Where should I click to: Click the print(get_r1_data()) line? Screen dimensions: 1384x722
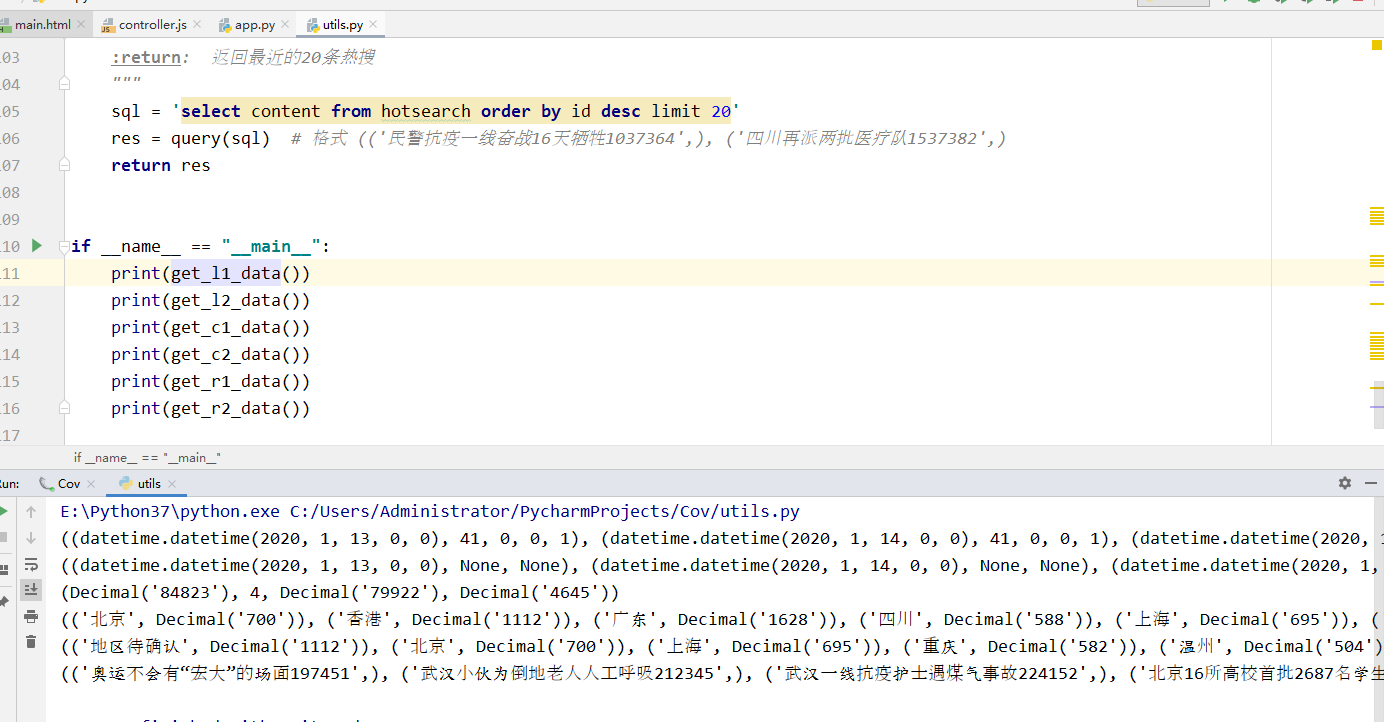(x=211, y=381)
